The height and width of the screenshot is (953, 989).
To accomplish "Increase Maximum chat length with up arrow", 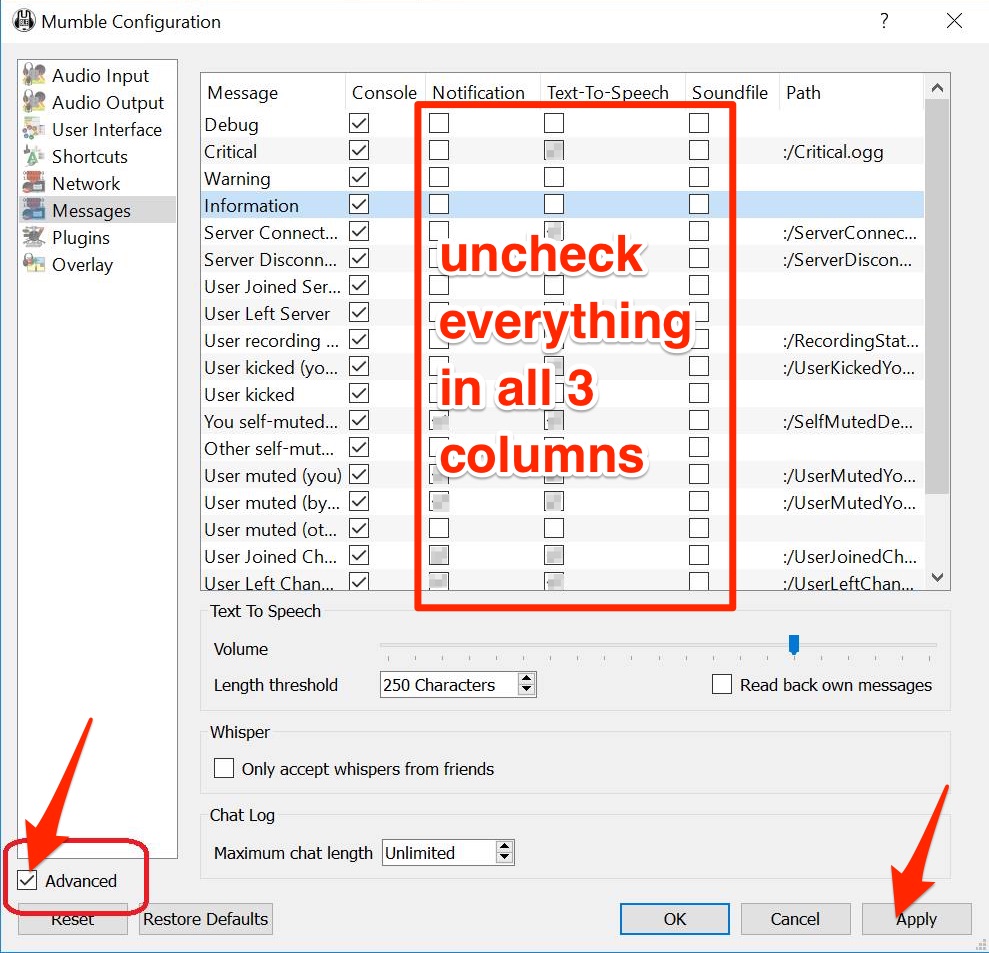I will point(504,846).
